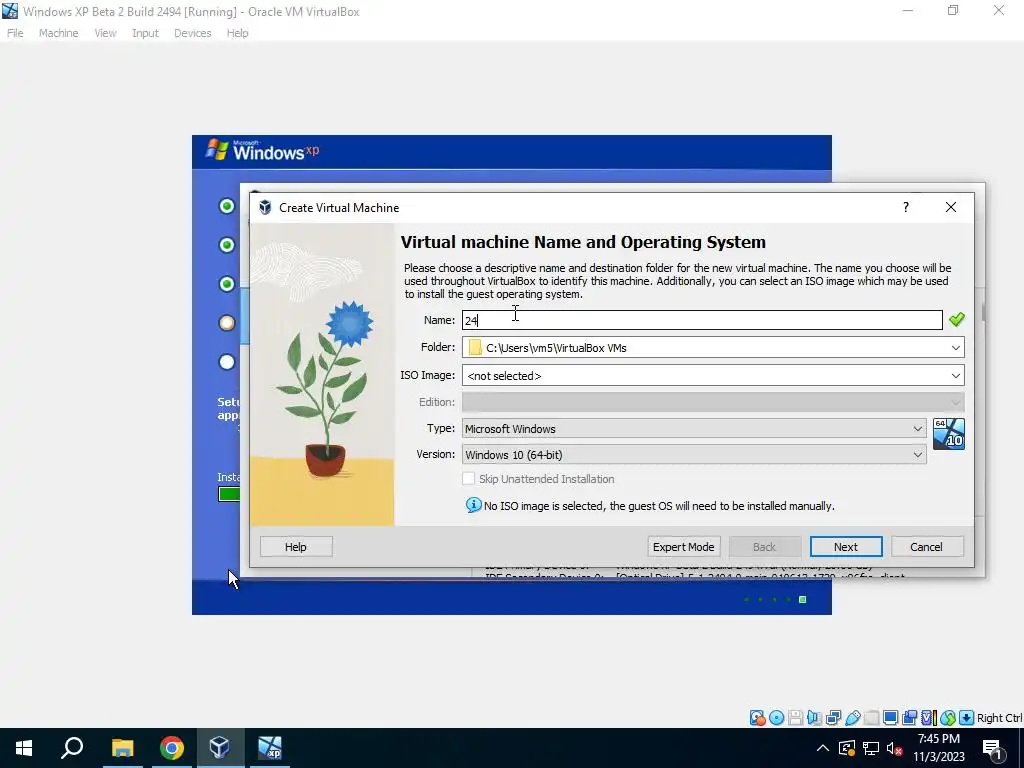Click the USB devices indicator icon
Viewport: 1024px width, 768px height.
[x=852, y=718]
